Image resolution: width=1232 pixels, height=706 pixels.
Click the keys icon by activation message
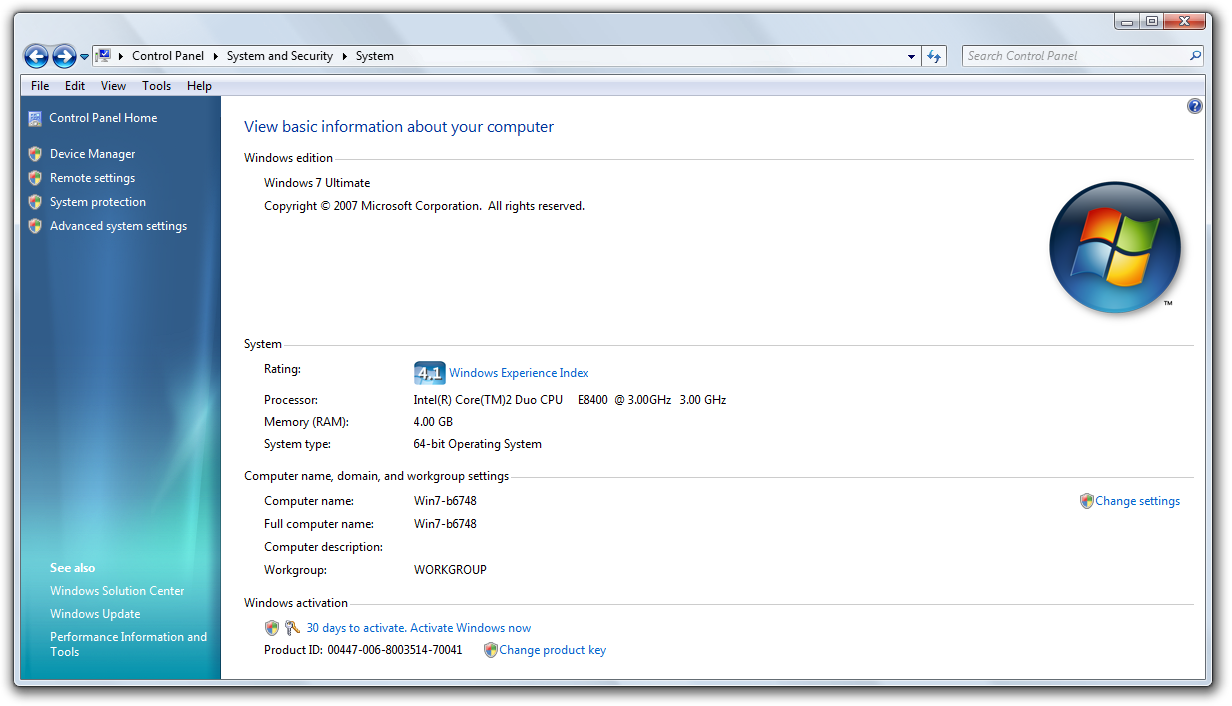[292, 628]
